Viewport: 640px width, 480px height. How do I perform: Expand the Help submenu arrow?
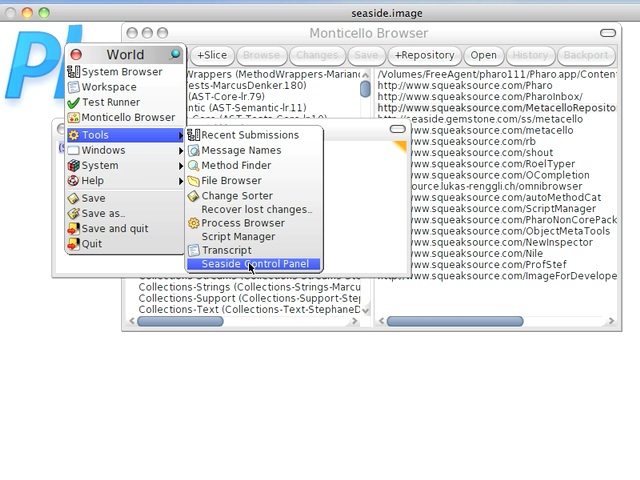pos(180,181)
